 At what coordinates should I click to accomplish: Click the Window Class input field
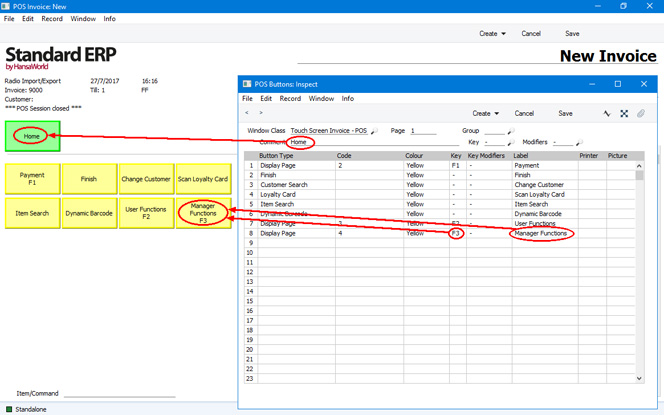(x=329, y=131)
